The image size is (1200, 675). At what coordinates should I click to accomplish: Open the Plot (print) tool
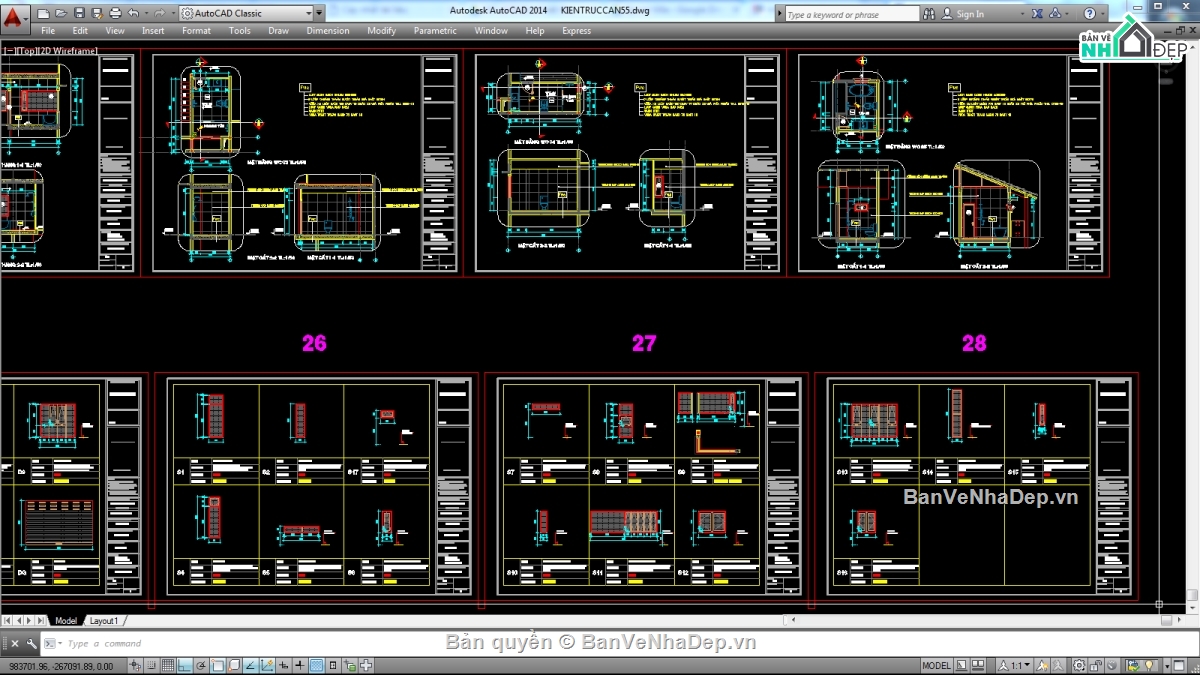click(x=115, y=13)
